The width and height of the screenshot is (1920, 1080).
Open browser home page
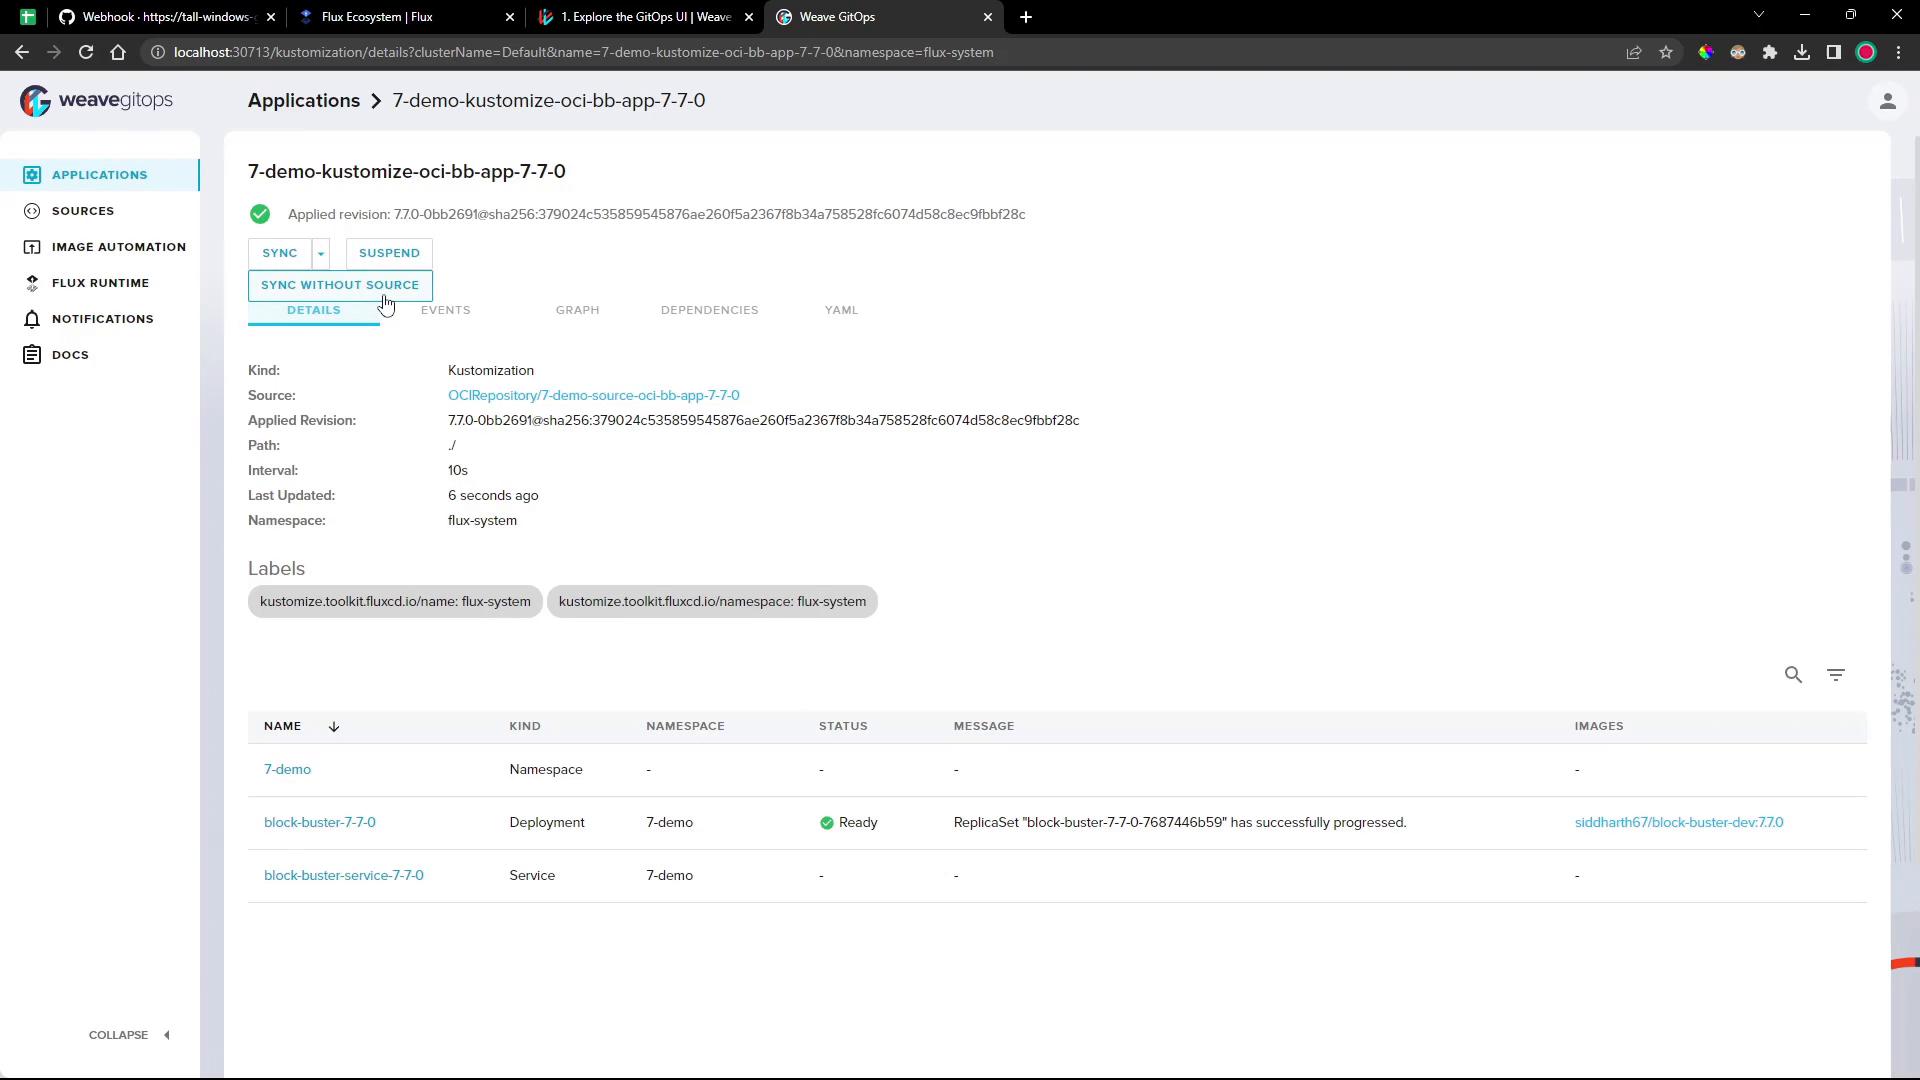pyautogui.click(x=118, y=52)
